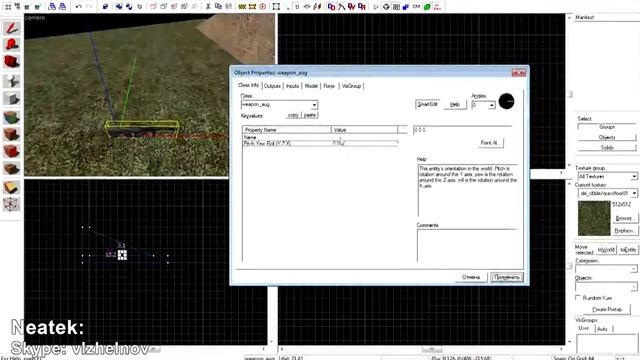
Task: Click the Carve toolbar icon
Action: click(105, 7)
